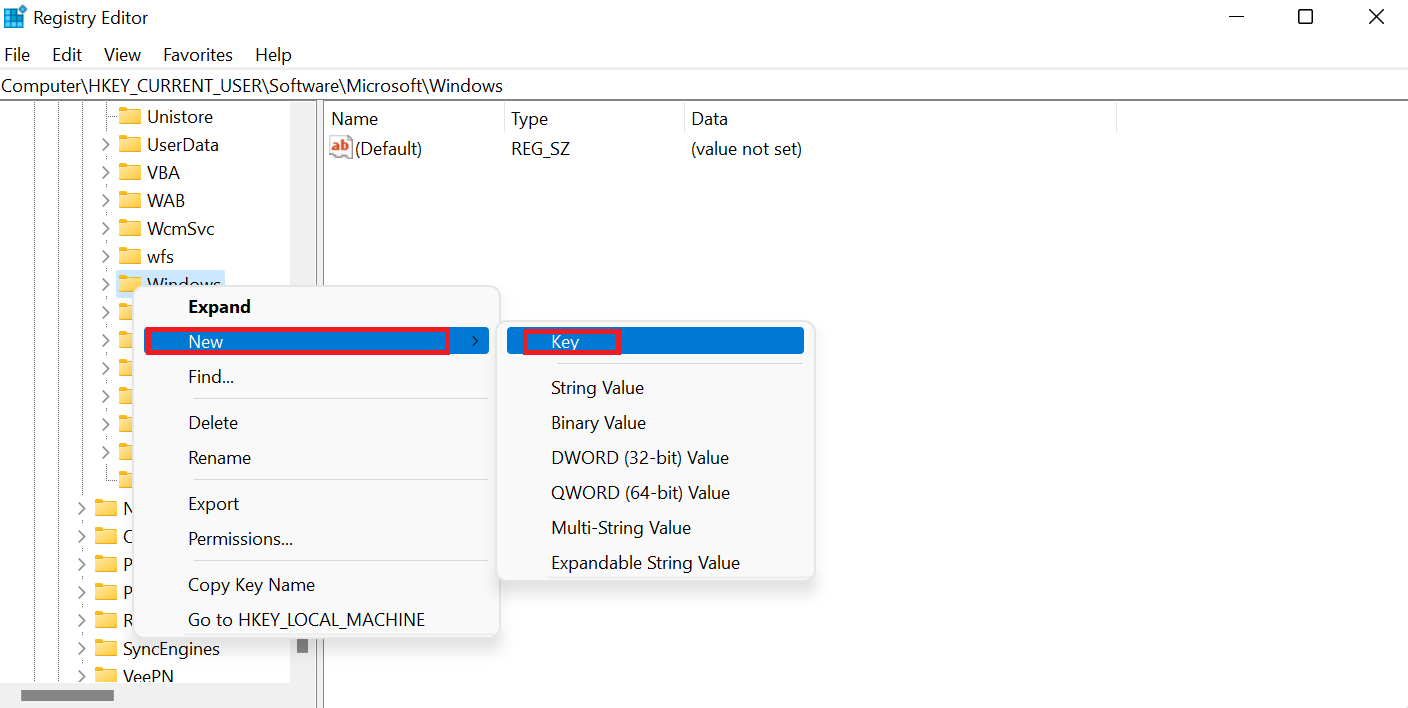Click the WAB folder icon
1408x708 pixels.
point(130,200)
